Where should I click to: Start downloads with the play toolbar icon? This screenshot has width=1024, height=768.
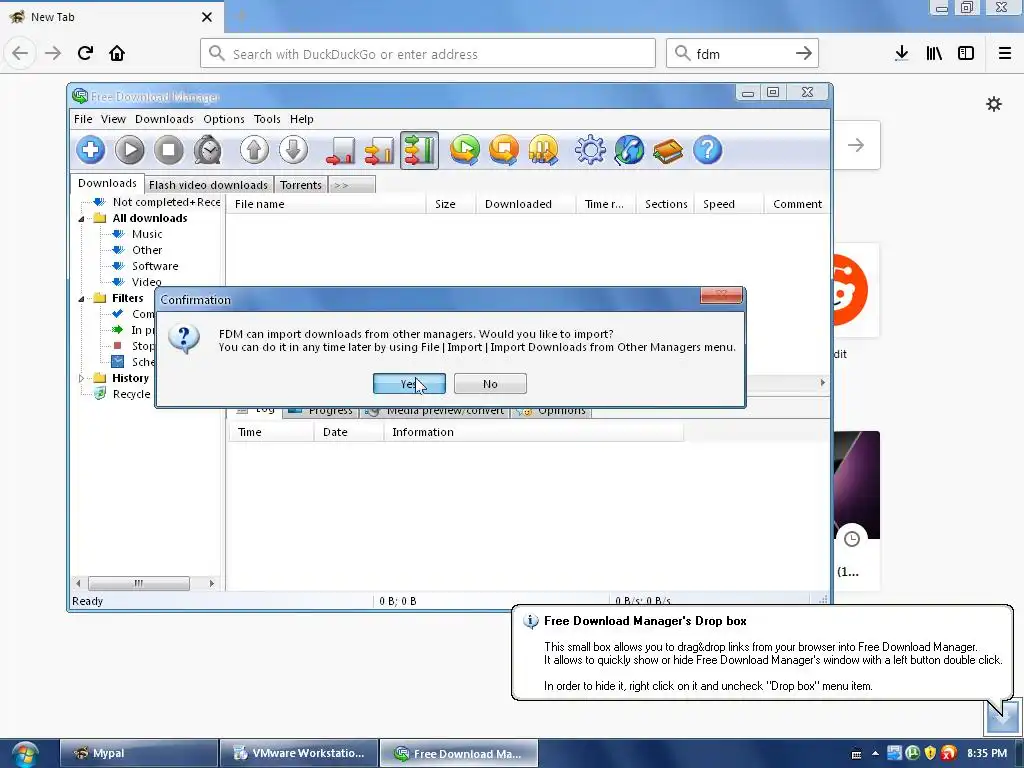(x=129, y=150)
